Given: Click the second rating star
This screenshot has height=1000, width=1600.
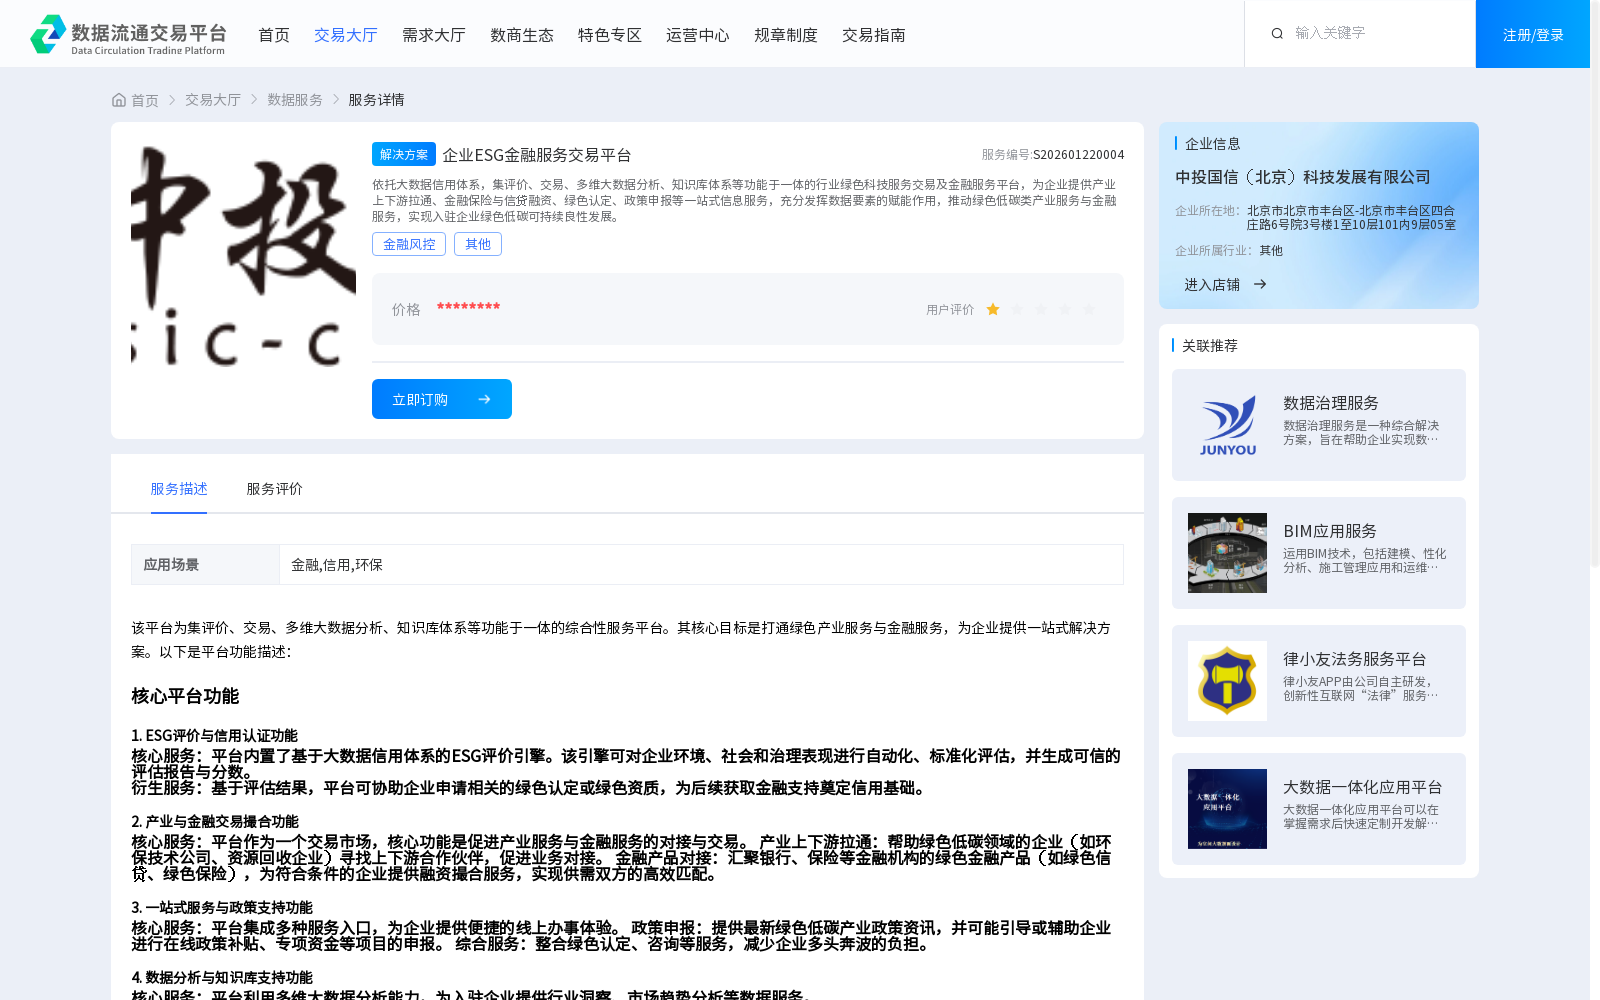Looking at the screenshot, I should [x=1017, y=310].
